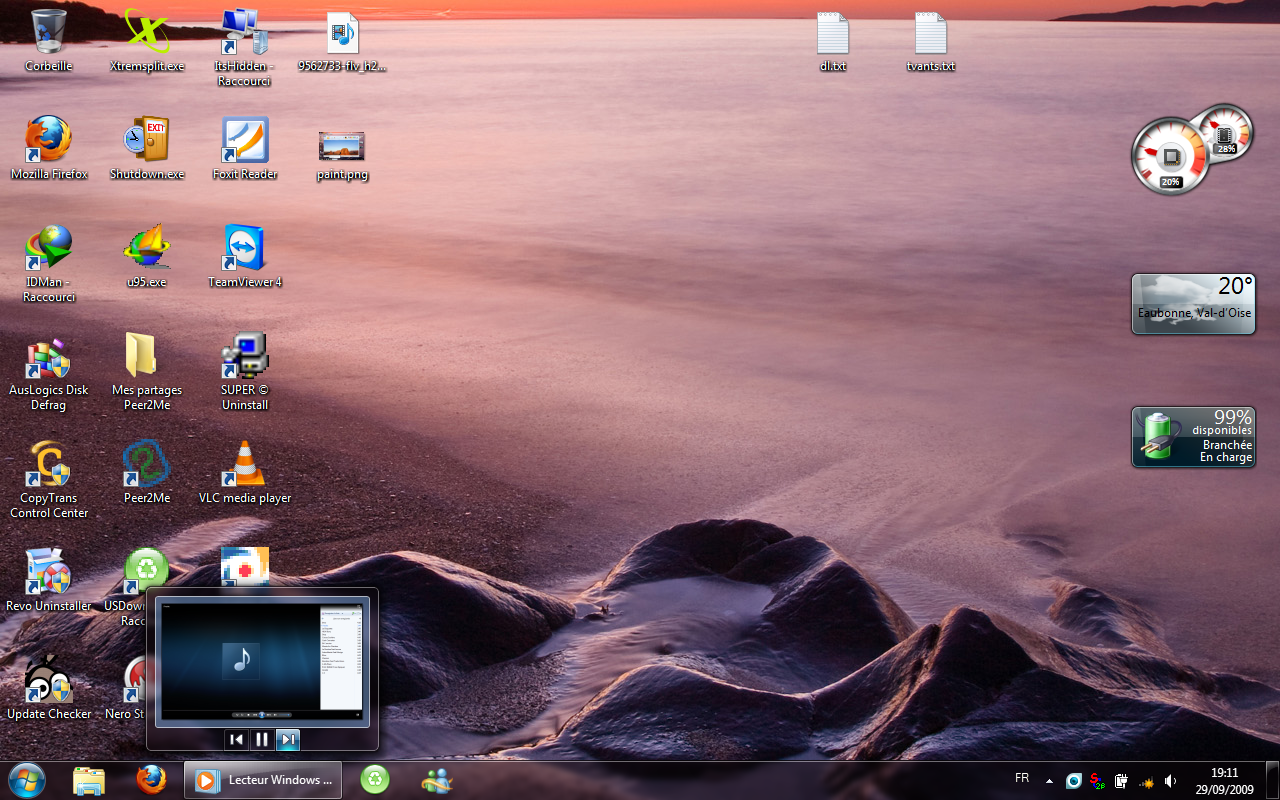
Task: Open the green recycle taskbar icon
Action: (375, 780)
